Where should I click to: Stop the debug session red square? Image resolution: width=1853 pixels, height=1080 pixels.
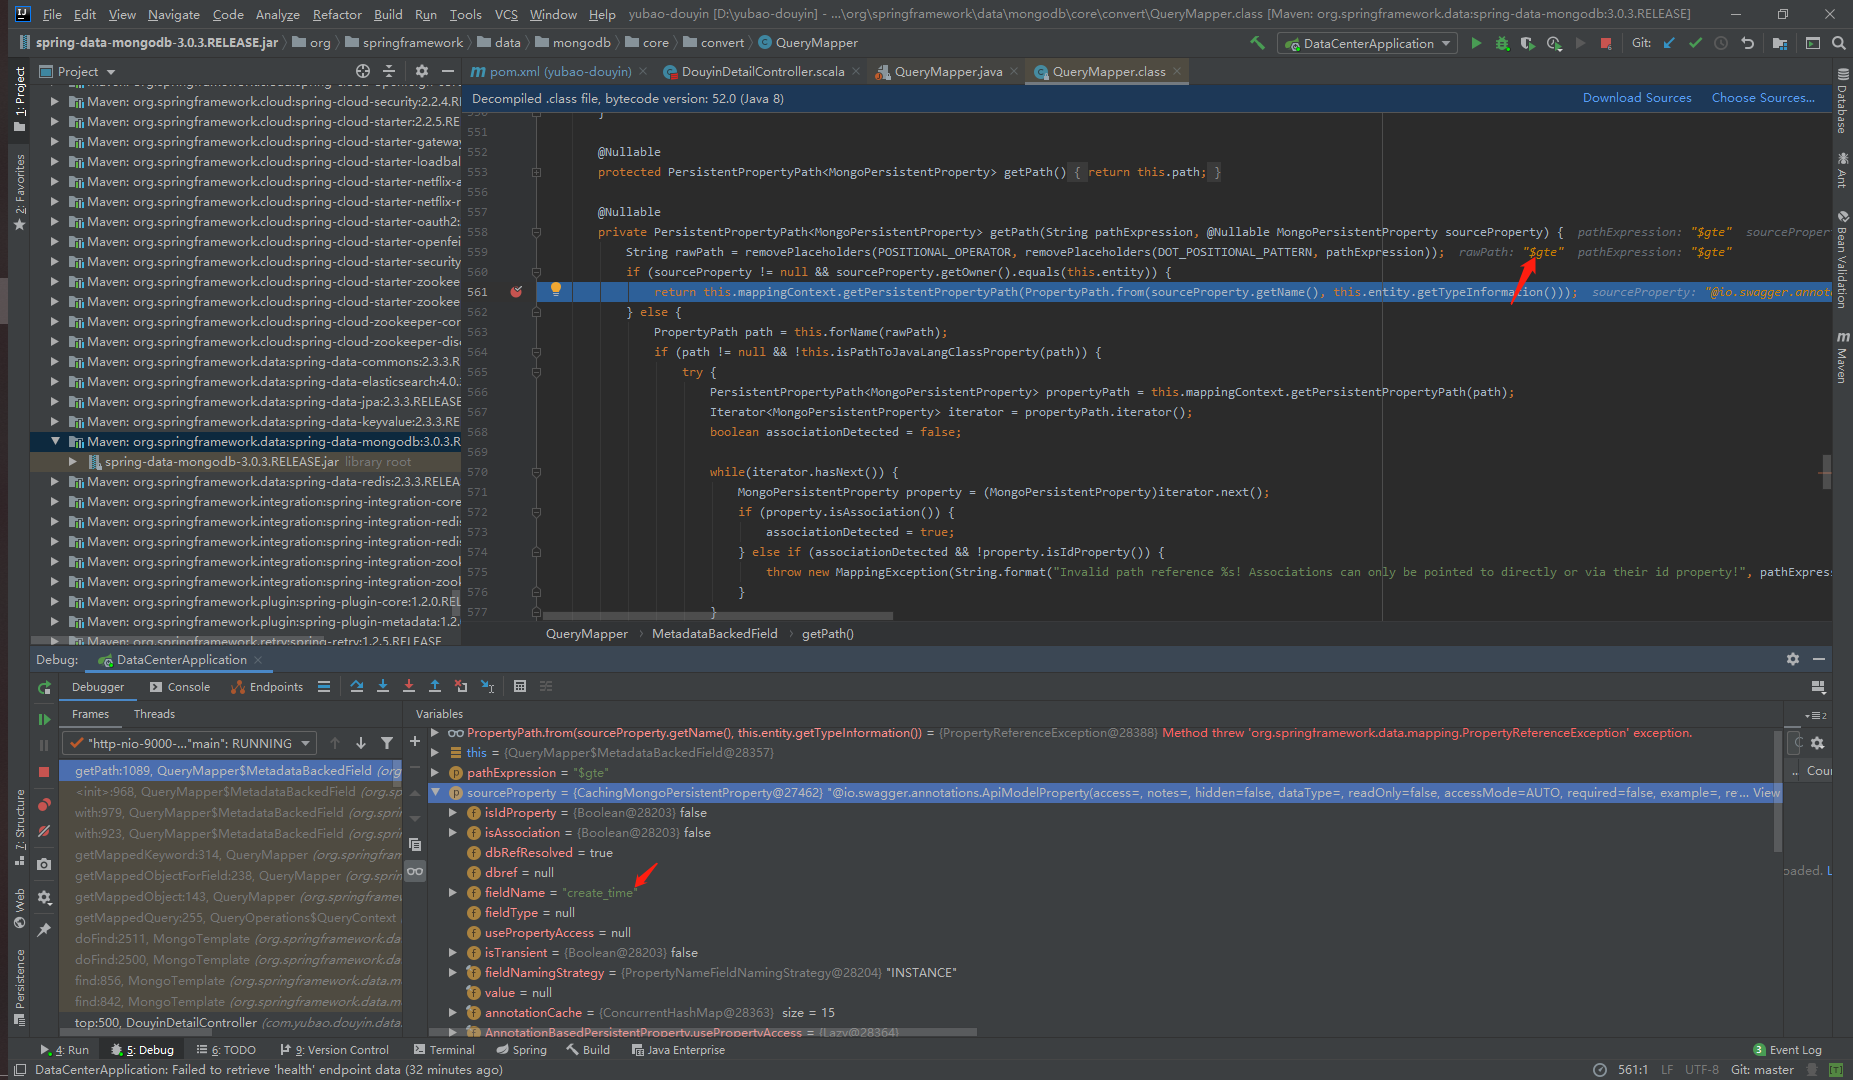pos(44,771)
